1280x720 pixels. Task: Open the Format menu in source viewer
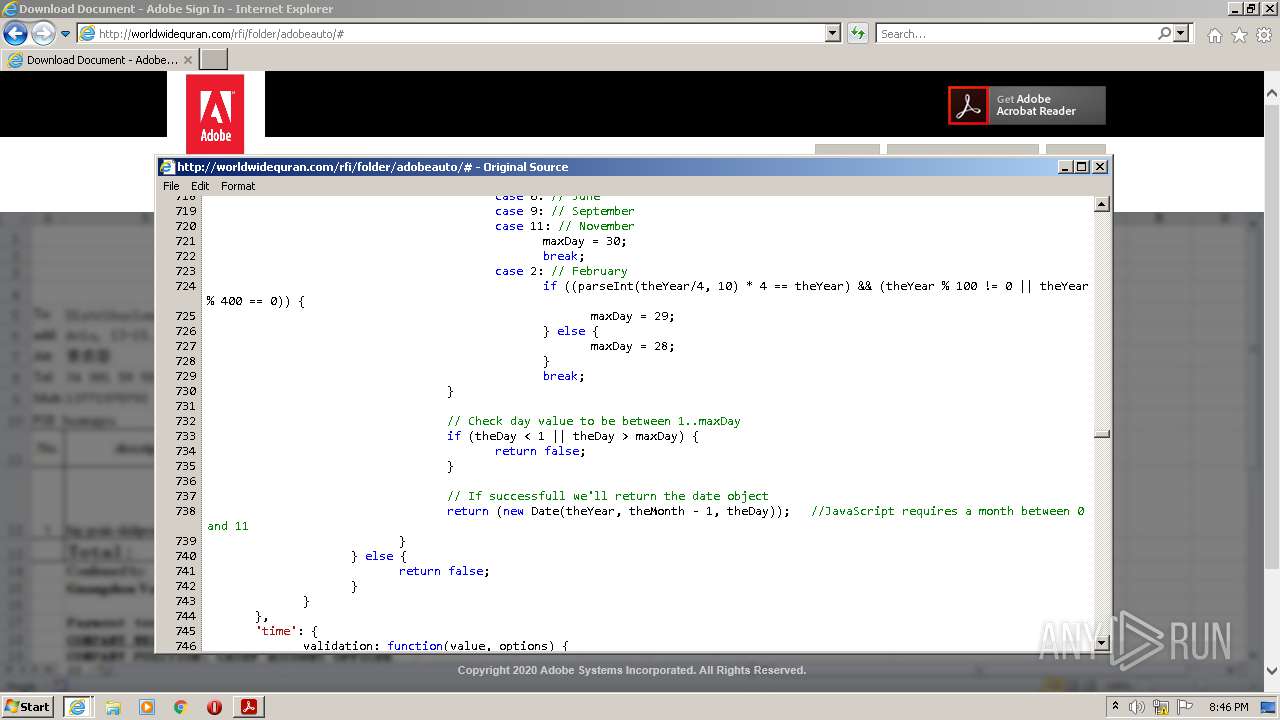click(x=238, y=186)
